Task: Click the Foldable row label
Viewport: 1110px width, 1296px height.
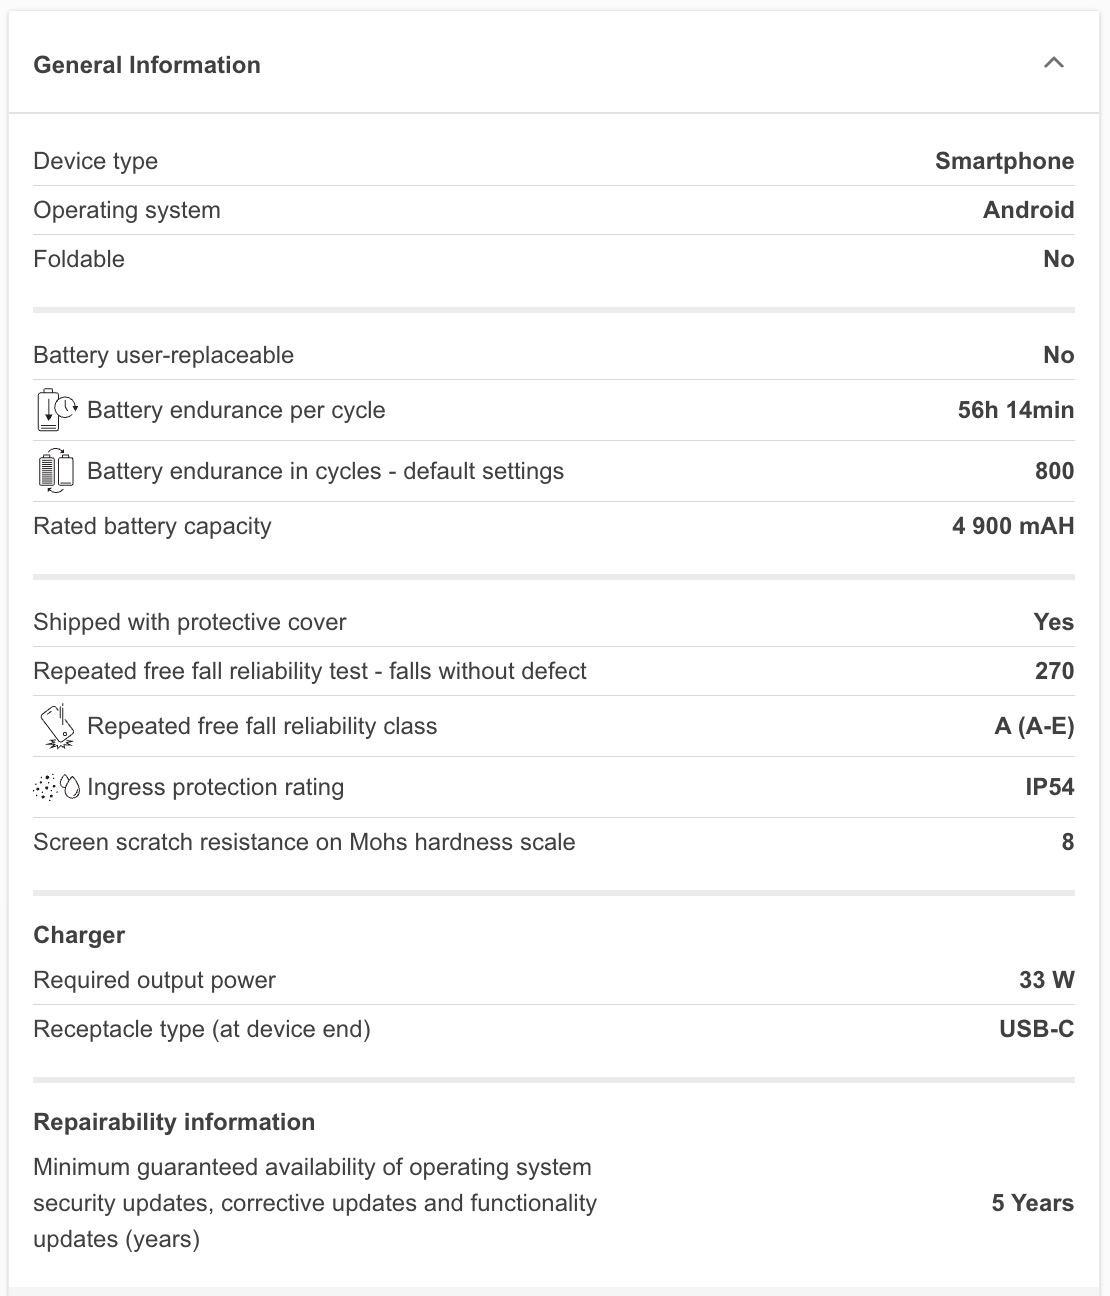Action: (x=79, y=259)
